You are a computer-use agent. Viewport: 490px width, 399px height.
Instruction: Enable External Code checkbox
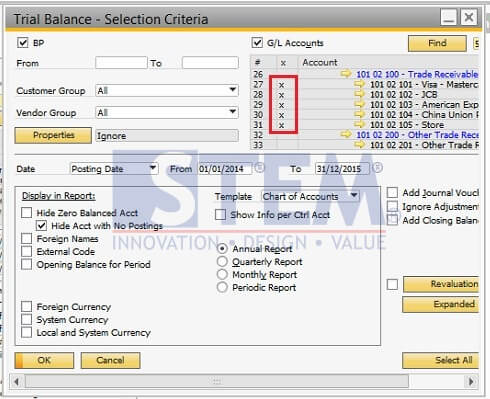pos(26,251)
